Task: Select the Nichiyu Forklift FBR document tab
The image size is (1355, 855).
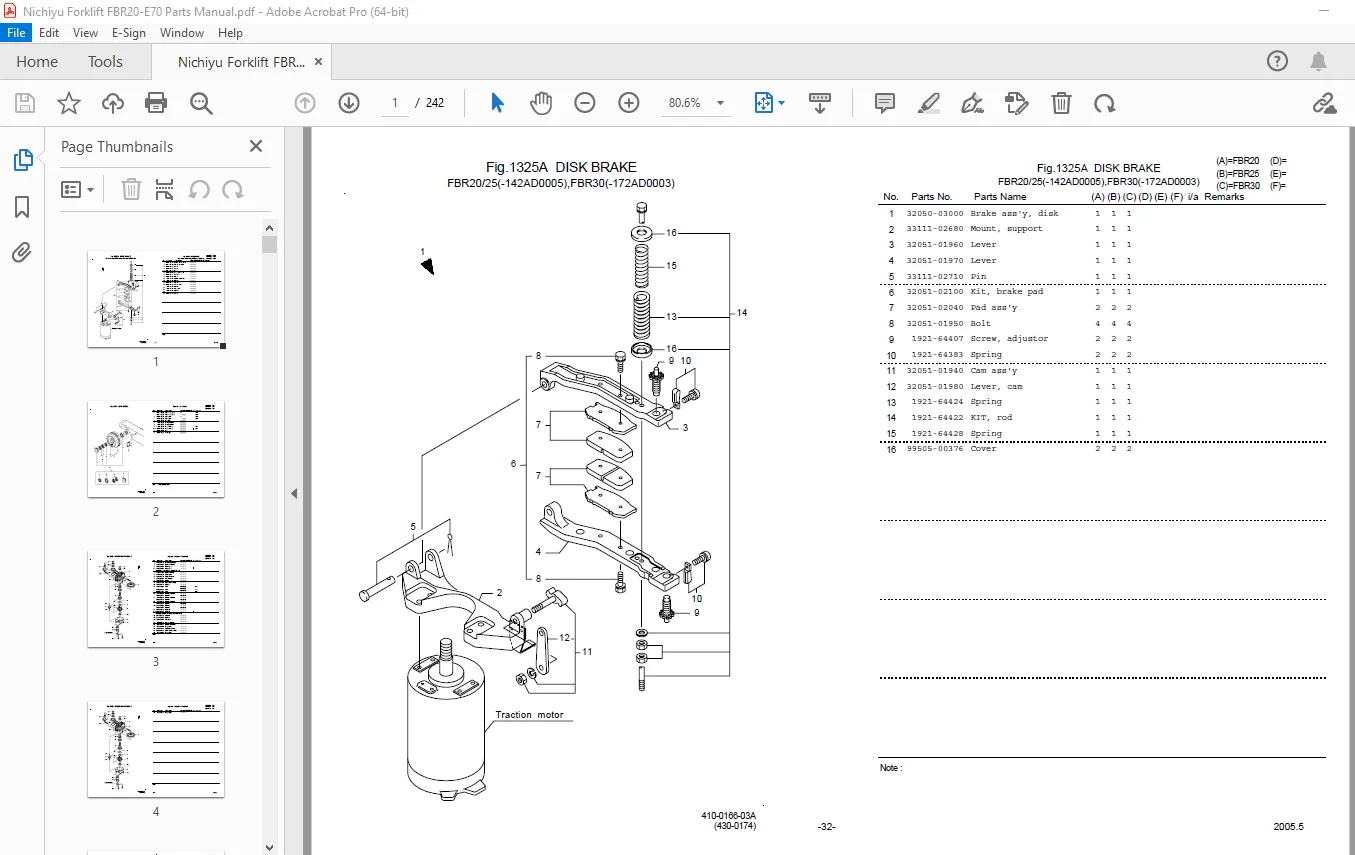Action: pos(241,62)
